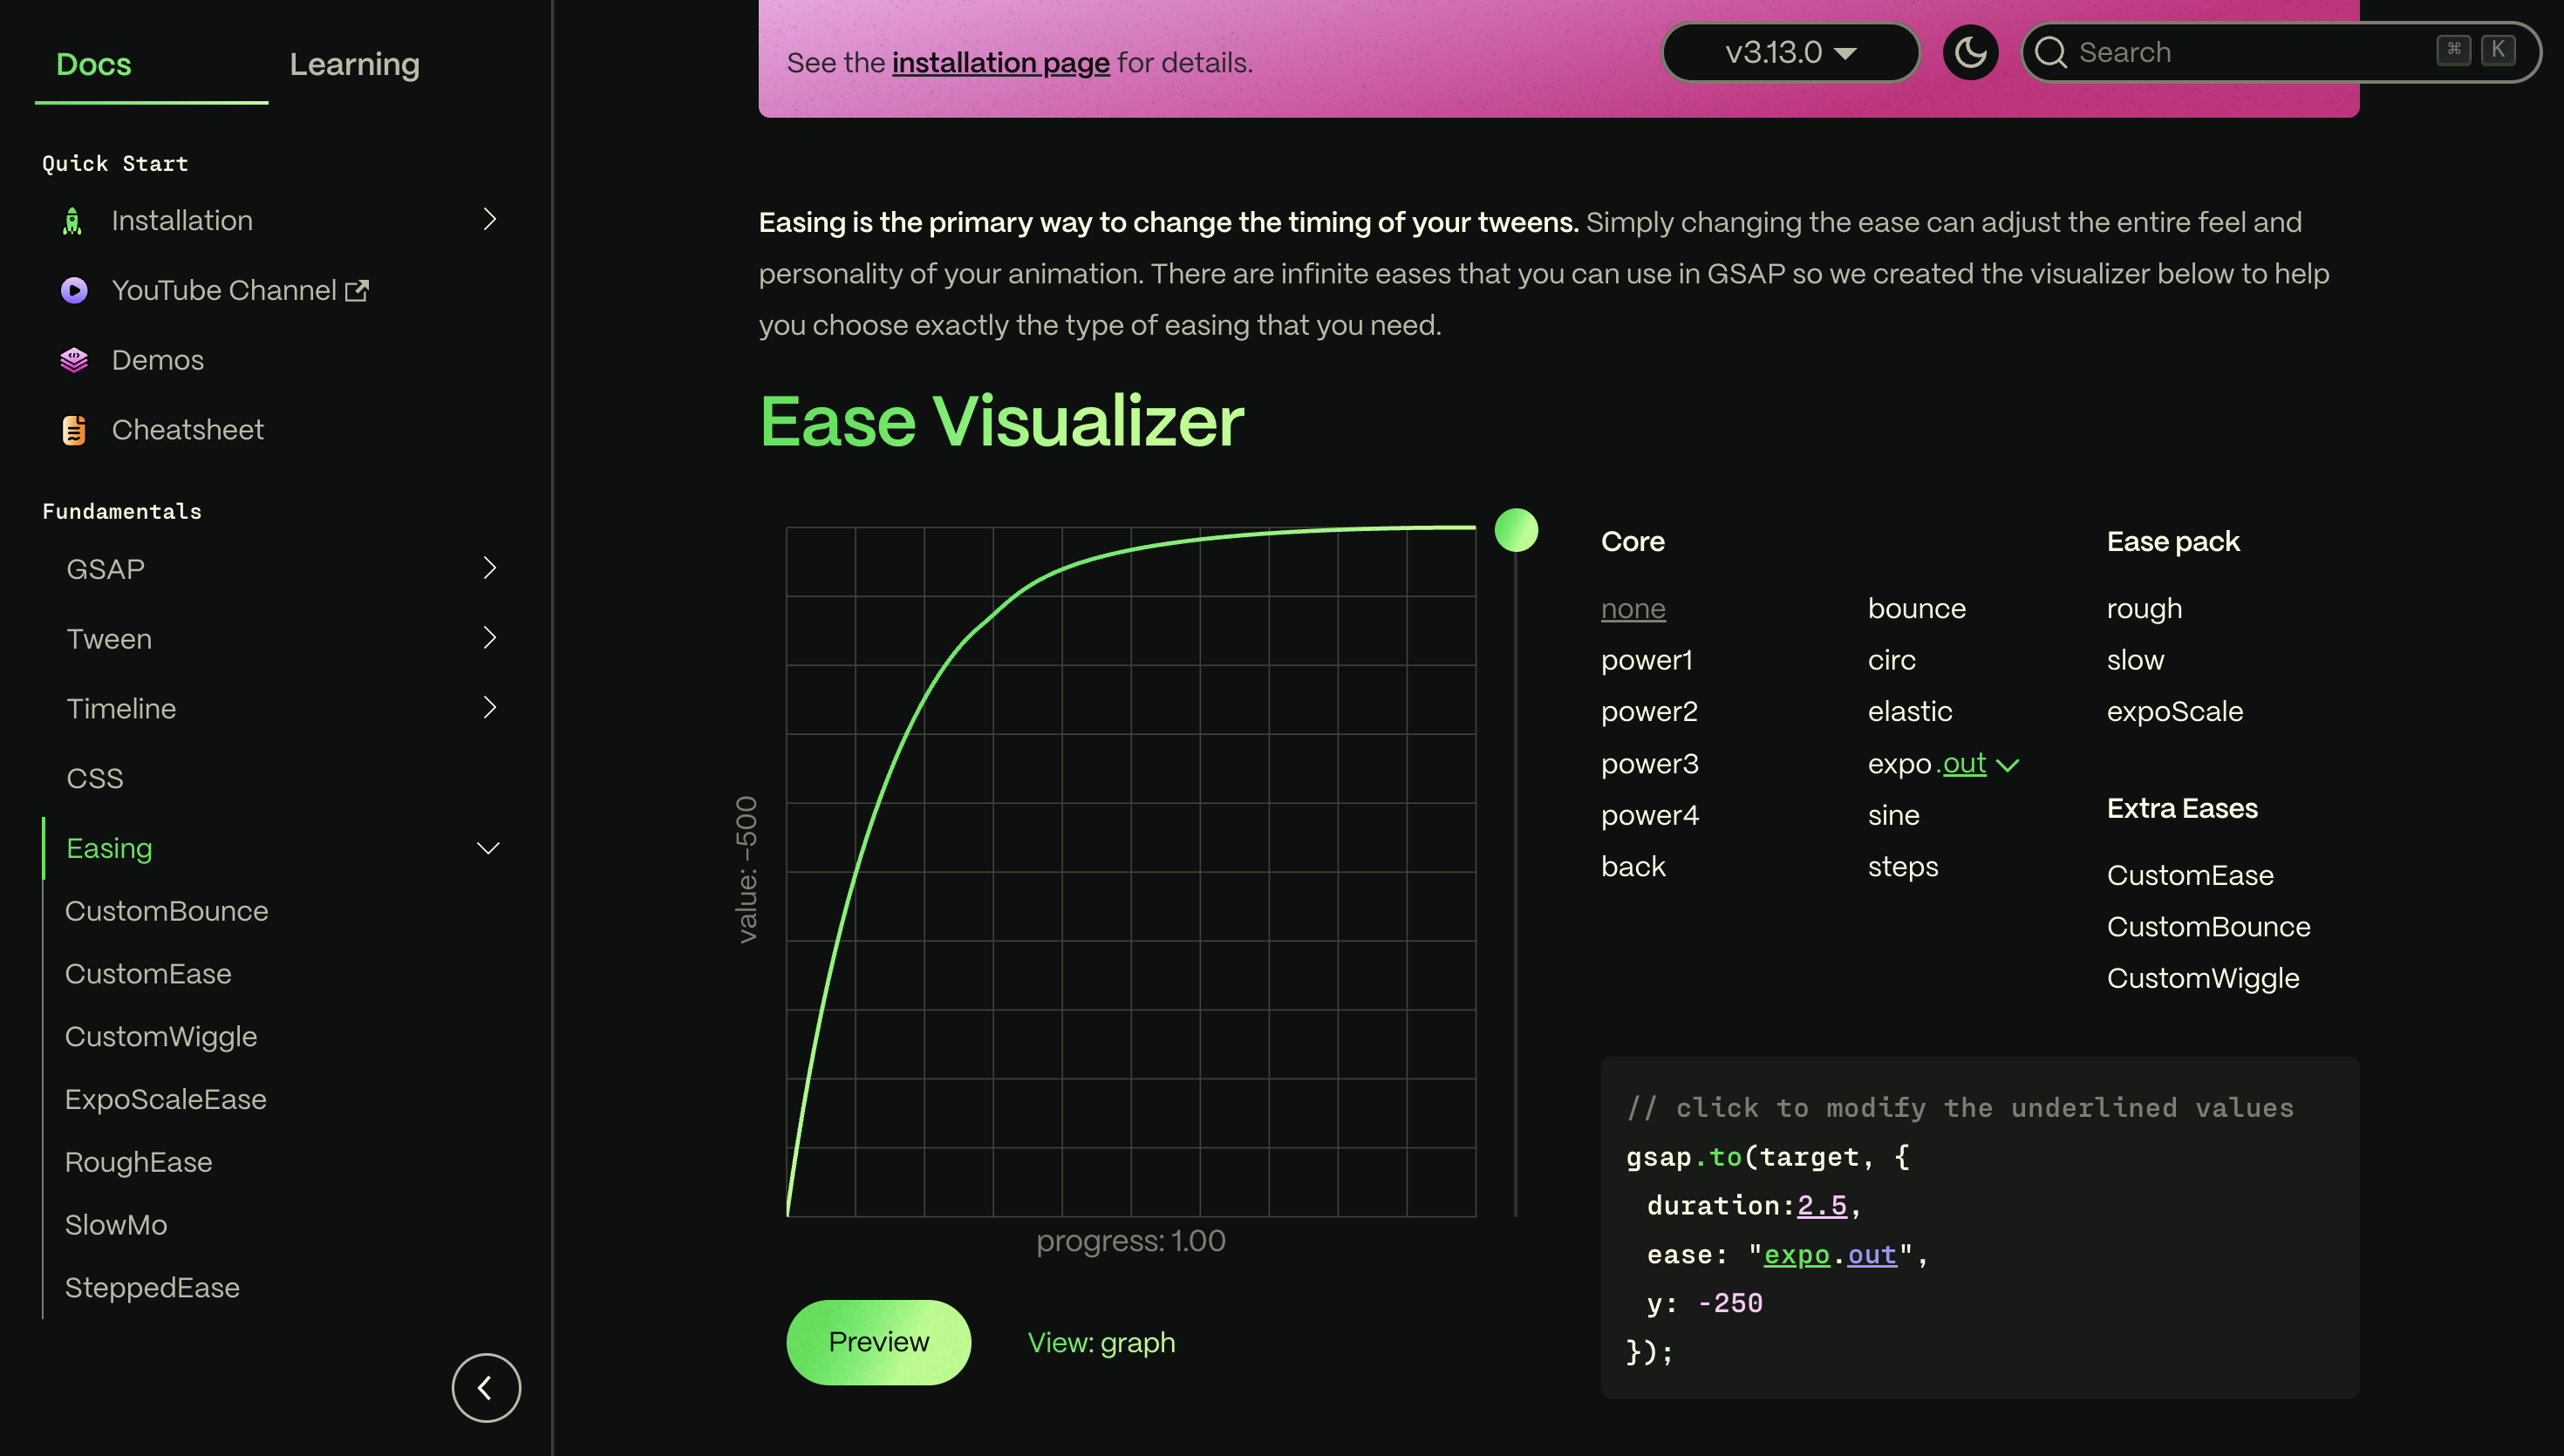Open the v3.13.0 version dropdown
Screen dimensions: 2564x1456
tap(1790, 52)
